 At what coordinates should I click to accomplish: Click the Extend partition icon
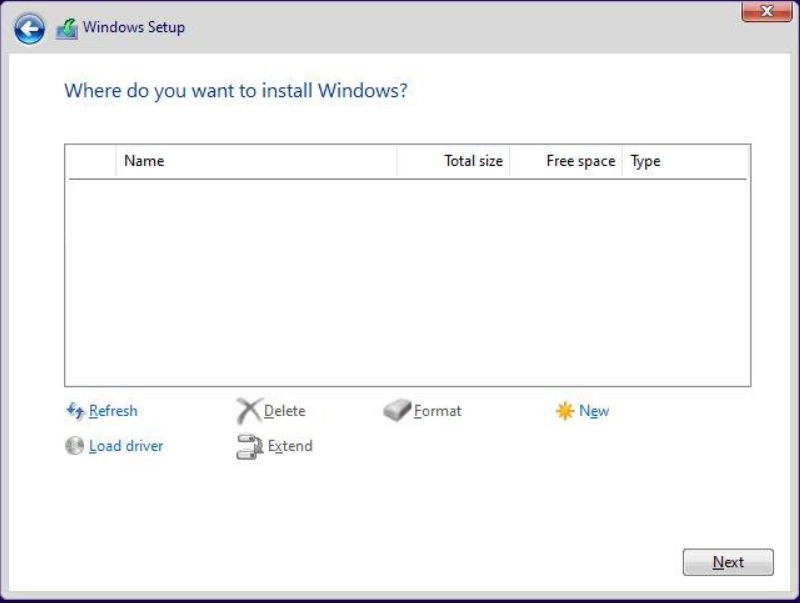point(250,446)
